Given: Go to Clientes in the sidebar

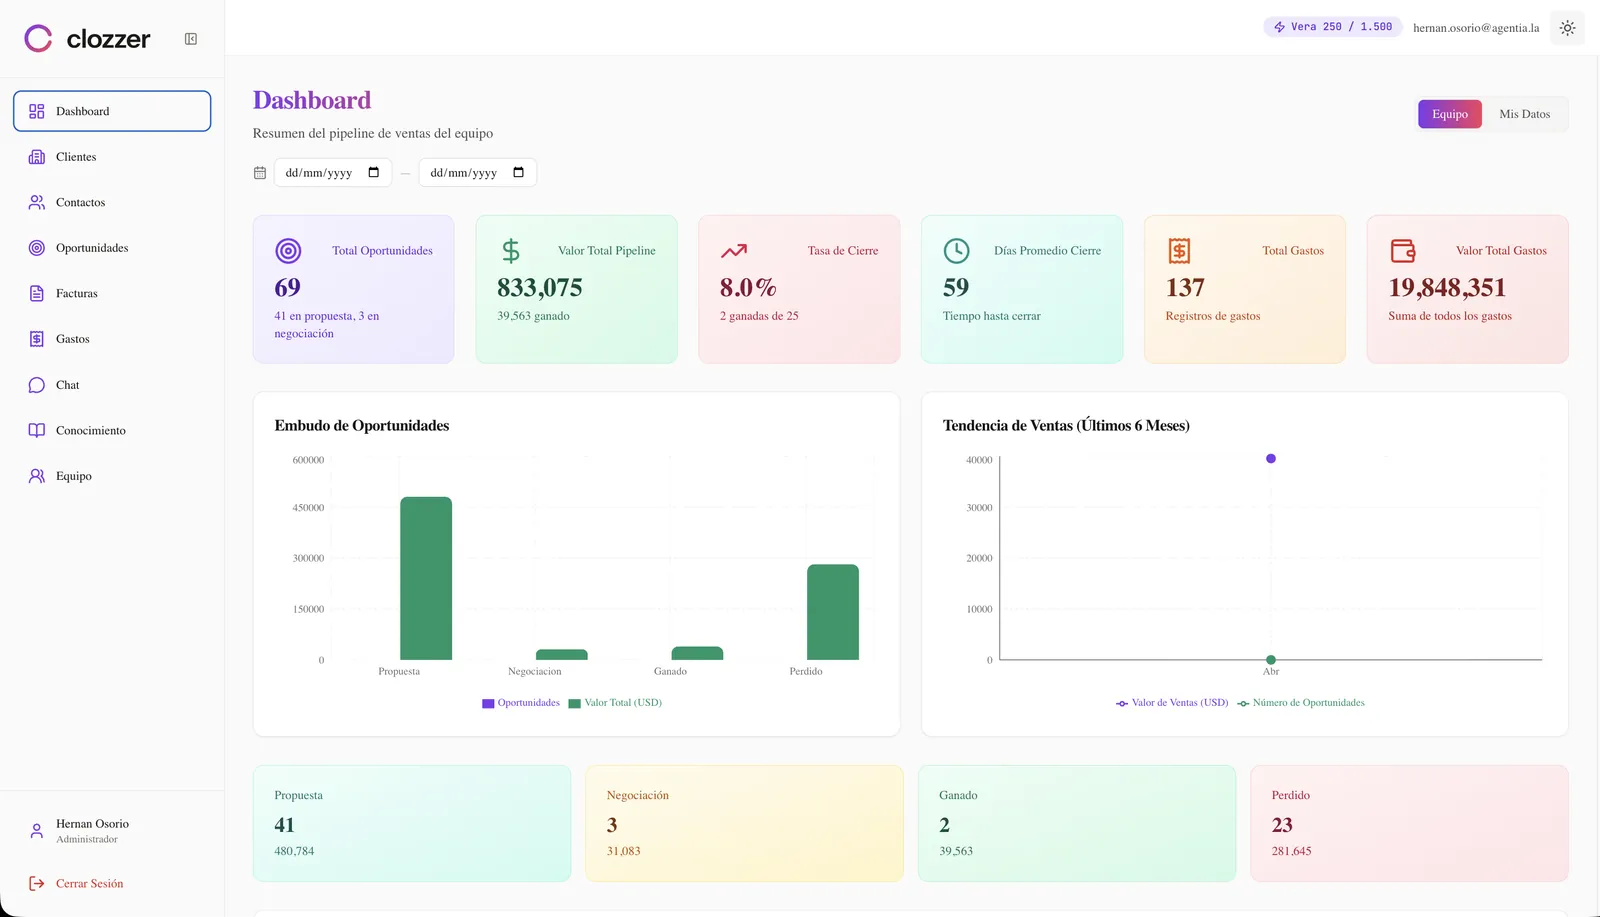Looking at the screenshot, I should pos(112,157).
